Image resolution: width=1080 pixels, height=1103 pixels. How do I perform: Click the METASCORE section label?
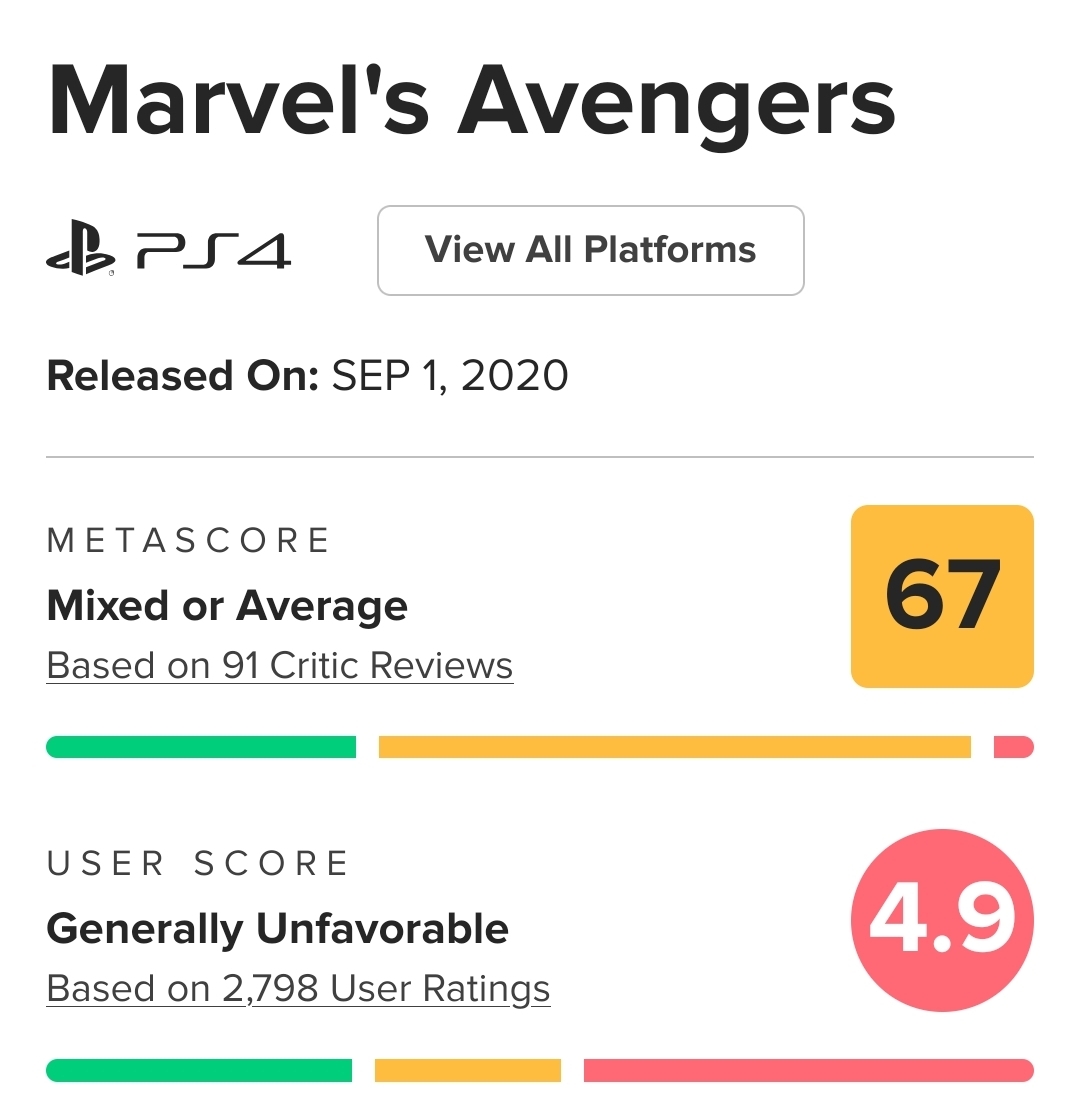188,541
